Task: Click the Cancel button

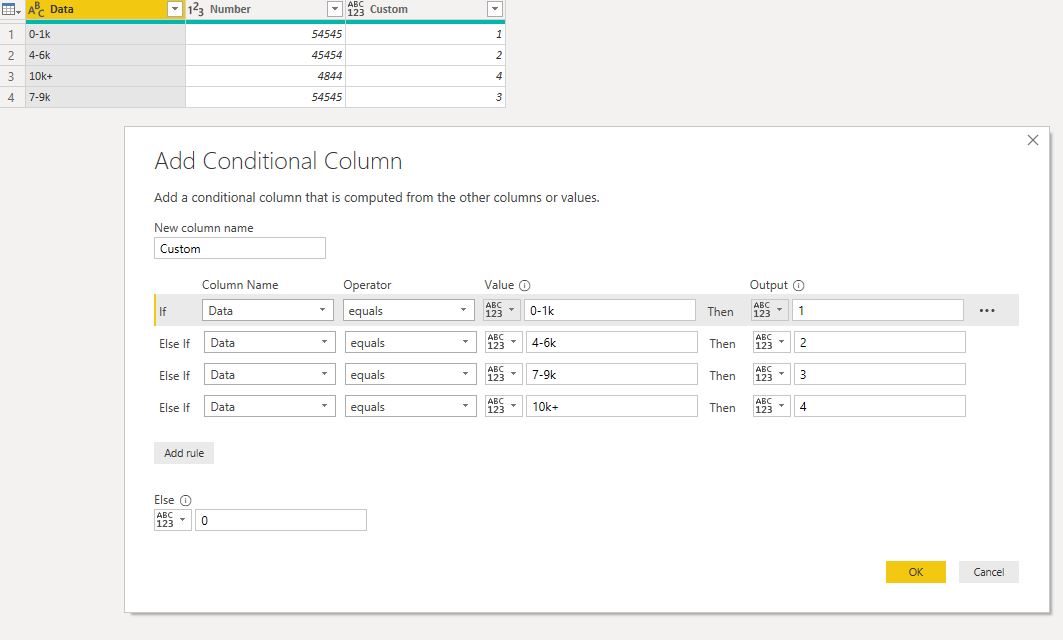Action: point(988,572)
